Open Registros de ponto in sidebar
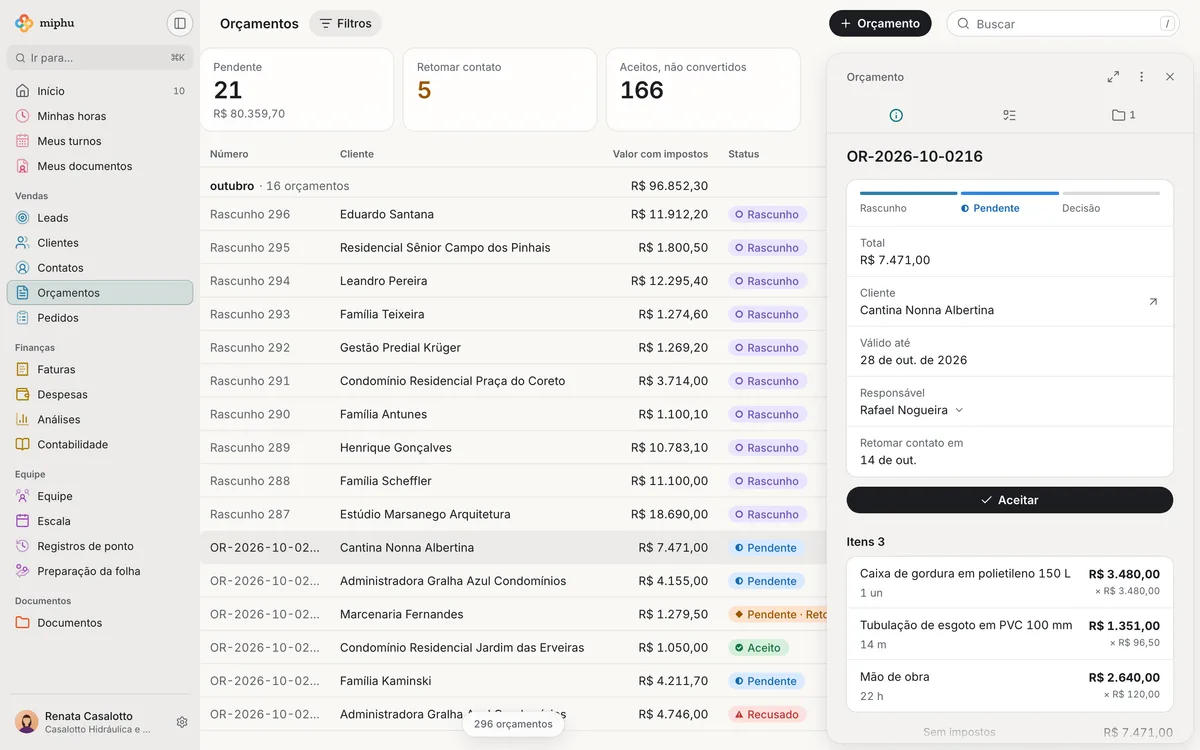 [x=100, y=546]
